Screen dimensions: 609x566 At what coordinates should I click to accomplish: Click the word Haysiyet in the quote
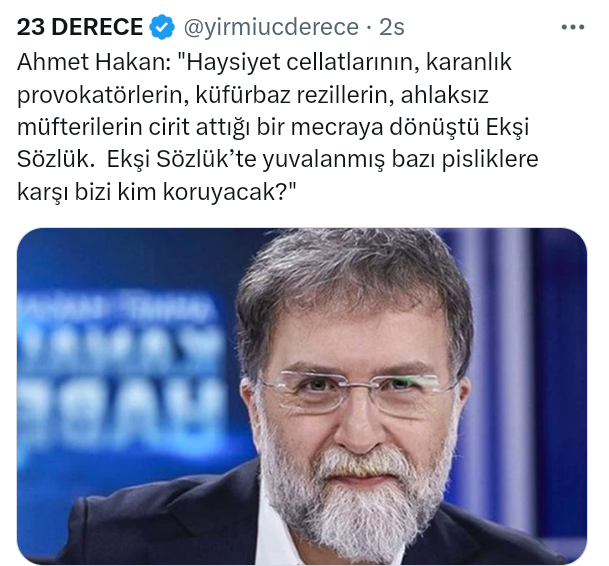pyautogui.click(x=233, y=63)
